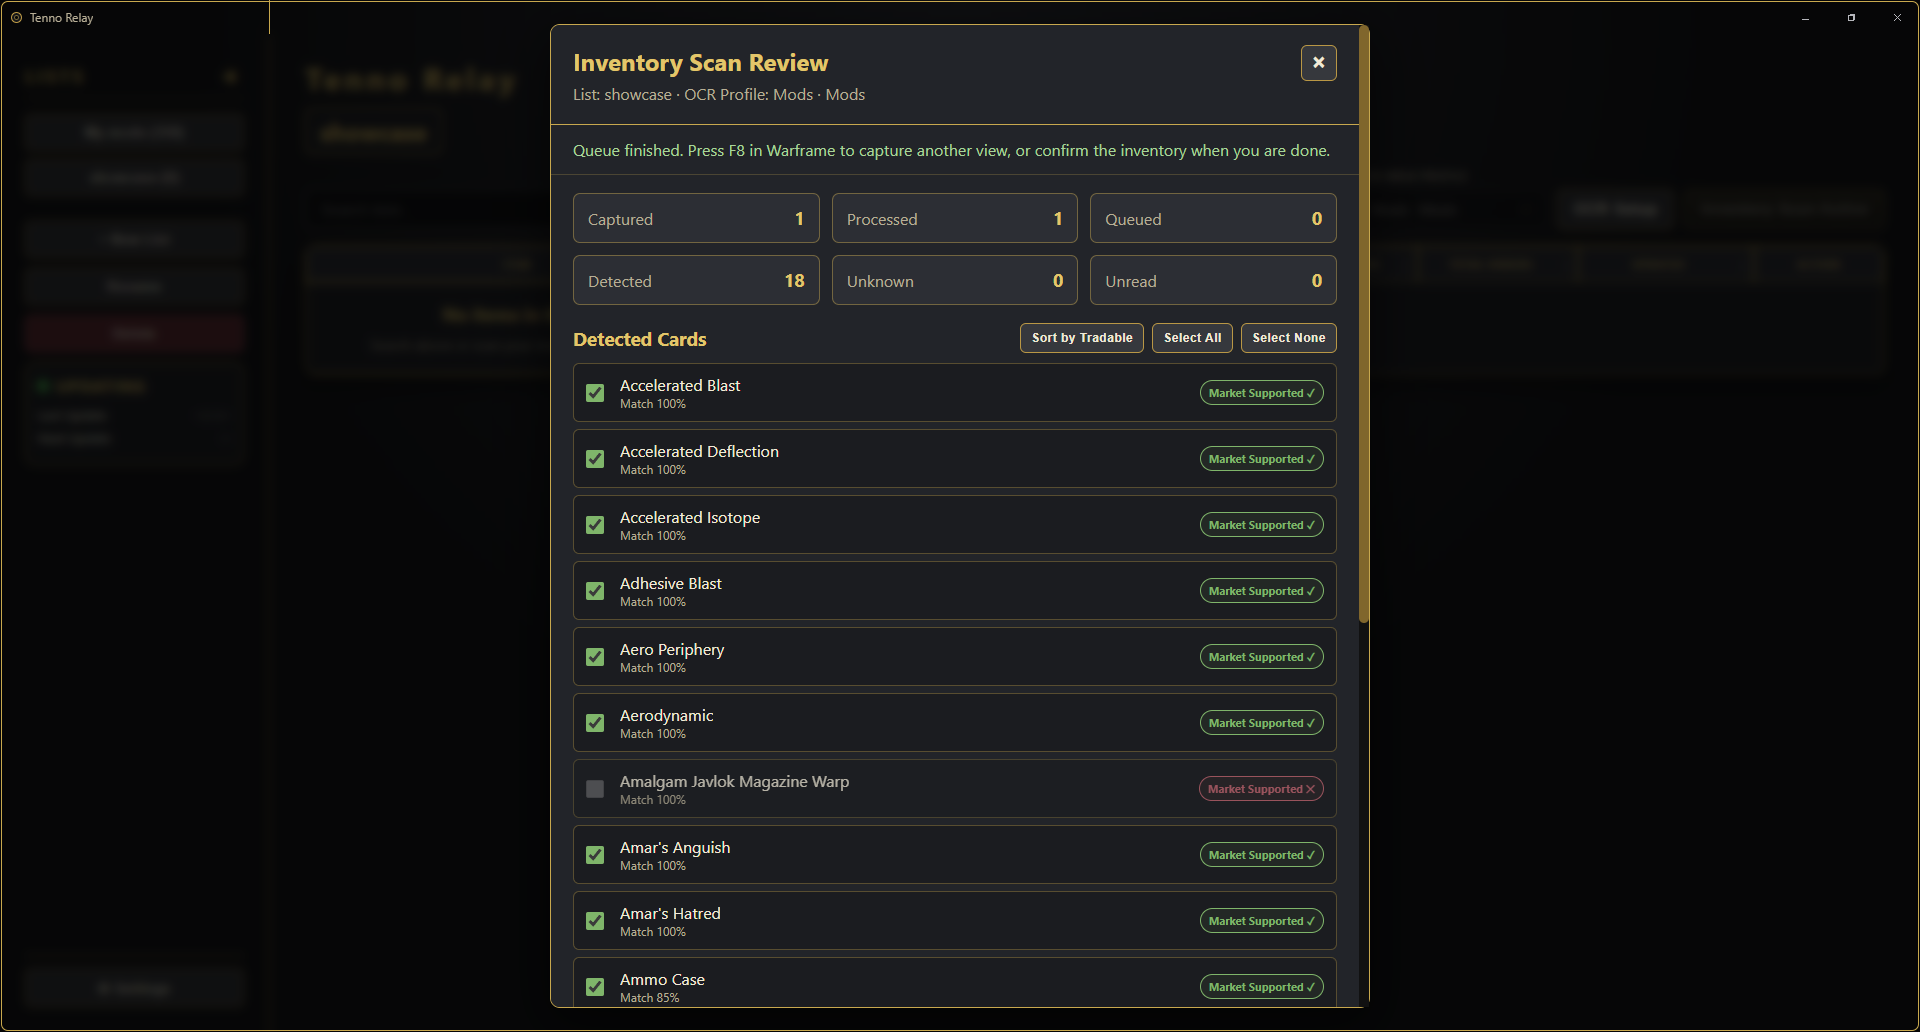Viewport: 1920px width, 1032px height.
Task: Click Market Supported badge for Adhesive Blast
Action: (x=1262, y=591)
